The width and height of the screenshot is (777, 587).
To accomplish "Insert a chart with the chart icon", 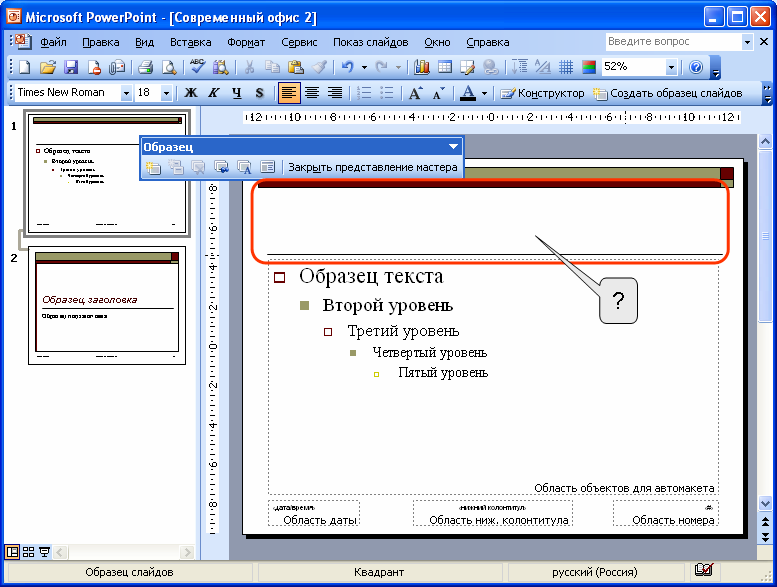I will point(422,67).
